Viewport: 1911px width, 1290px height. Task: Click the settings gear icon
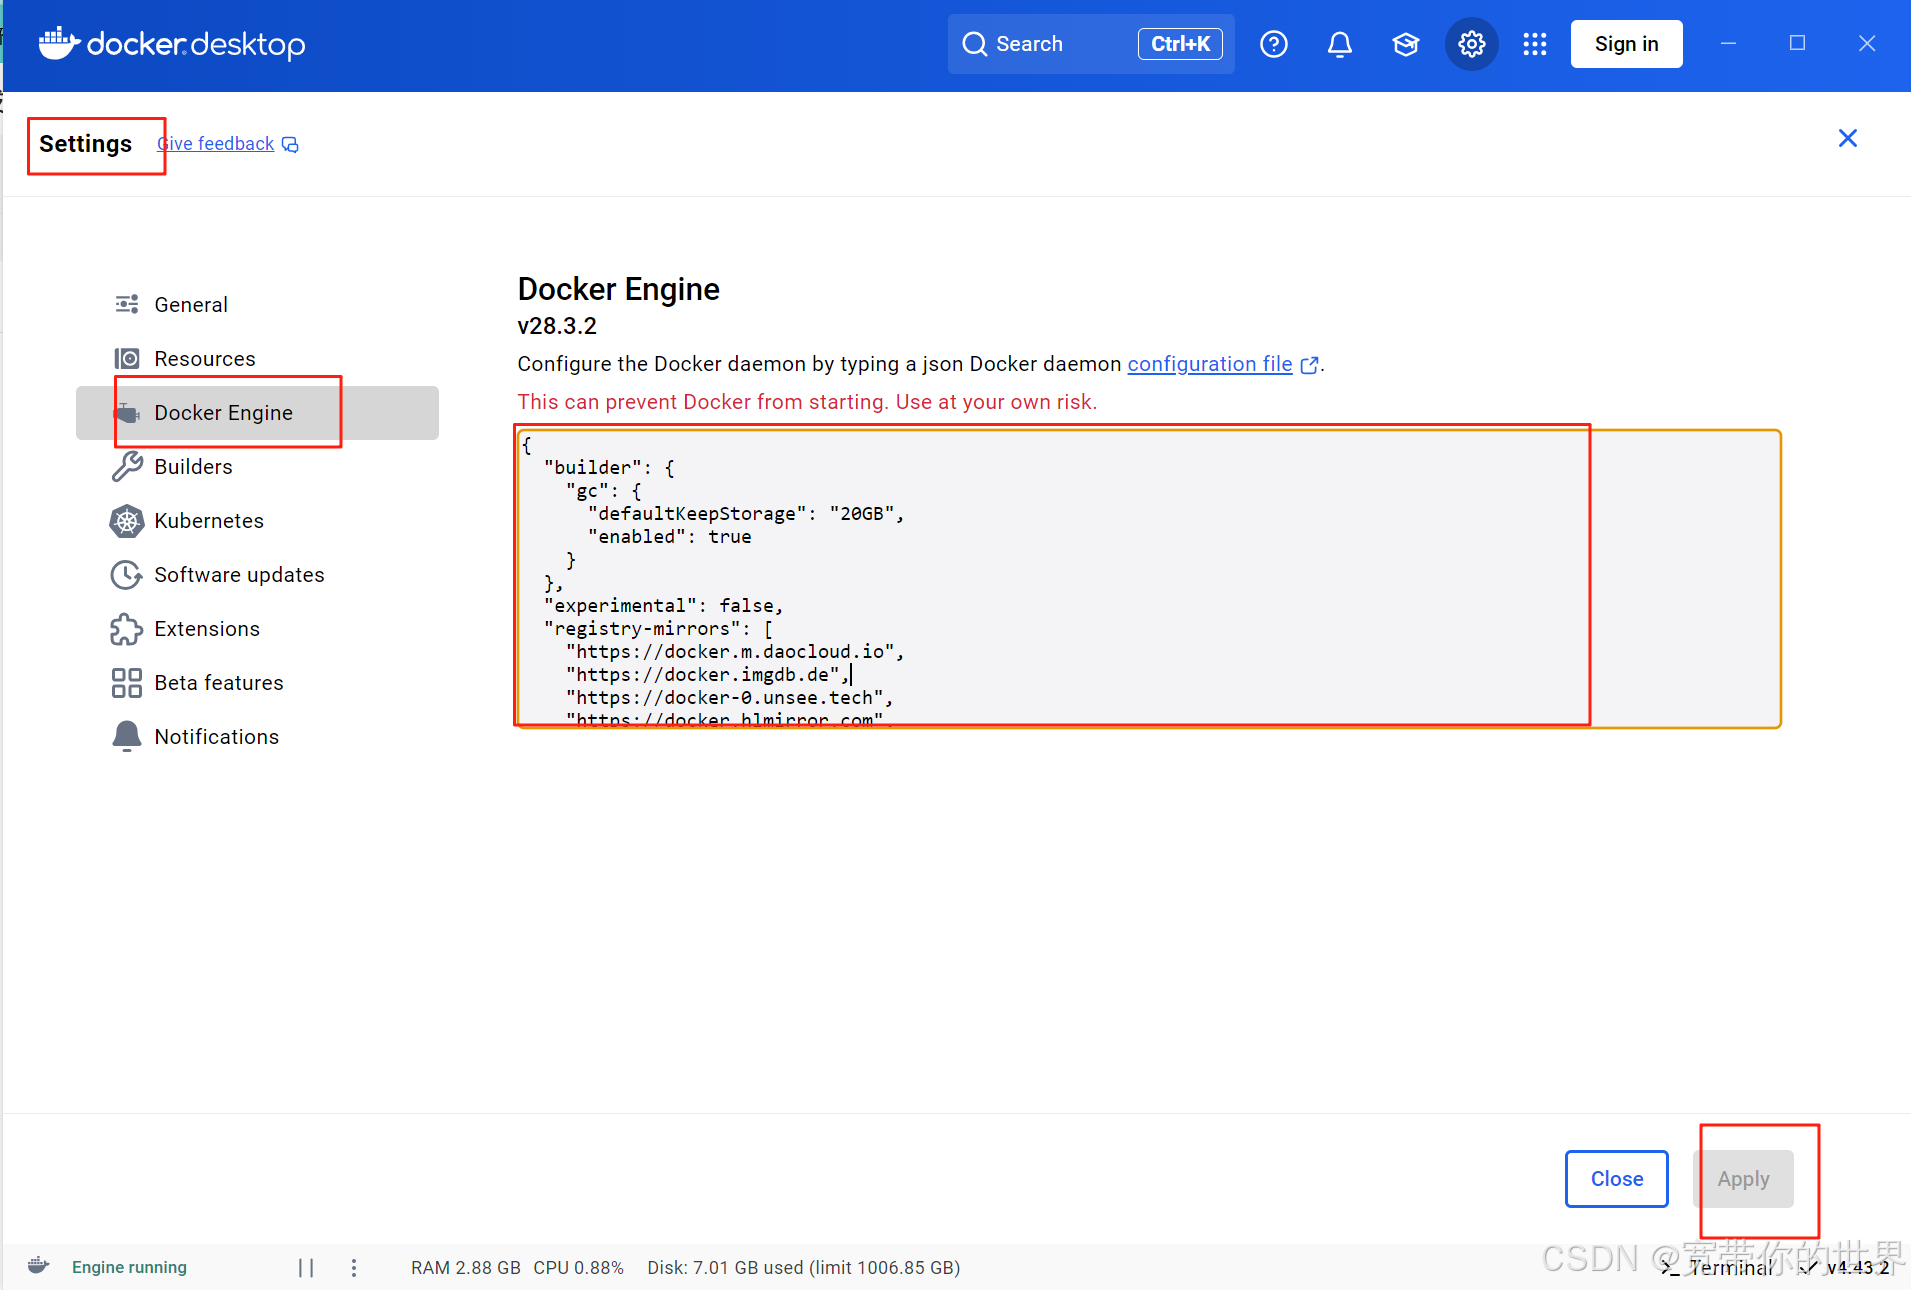click(1471, 44)
